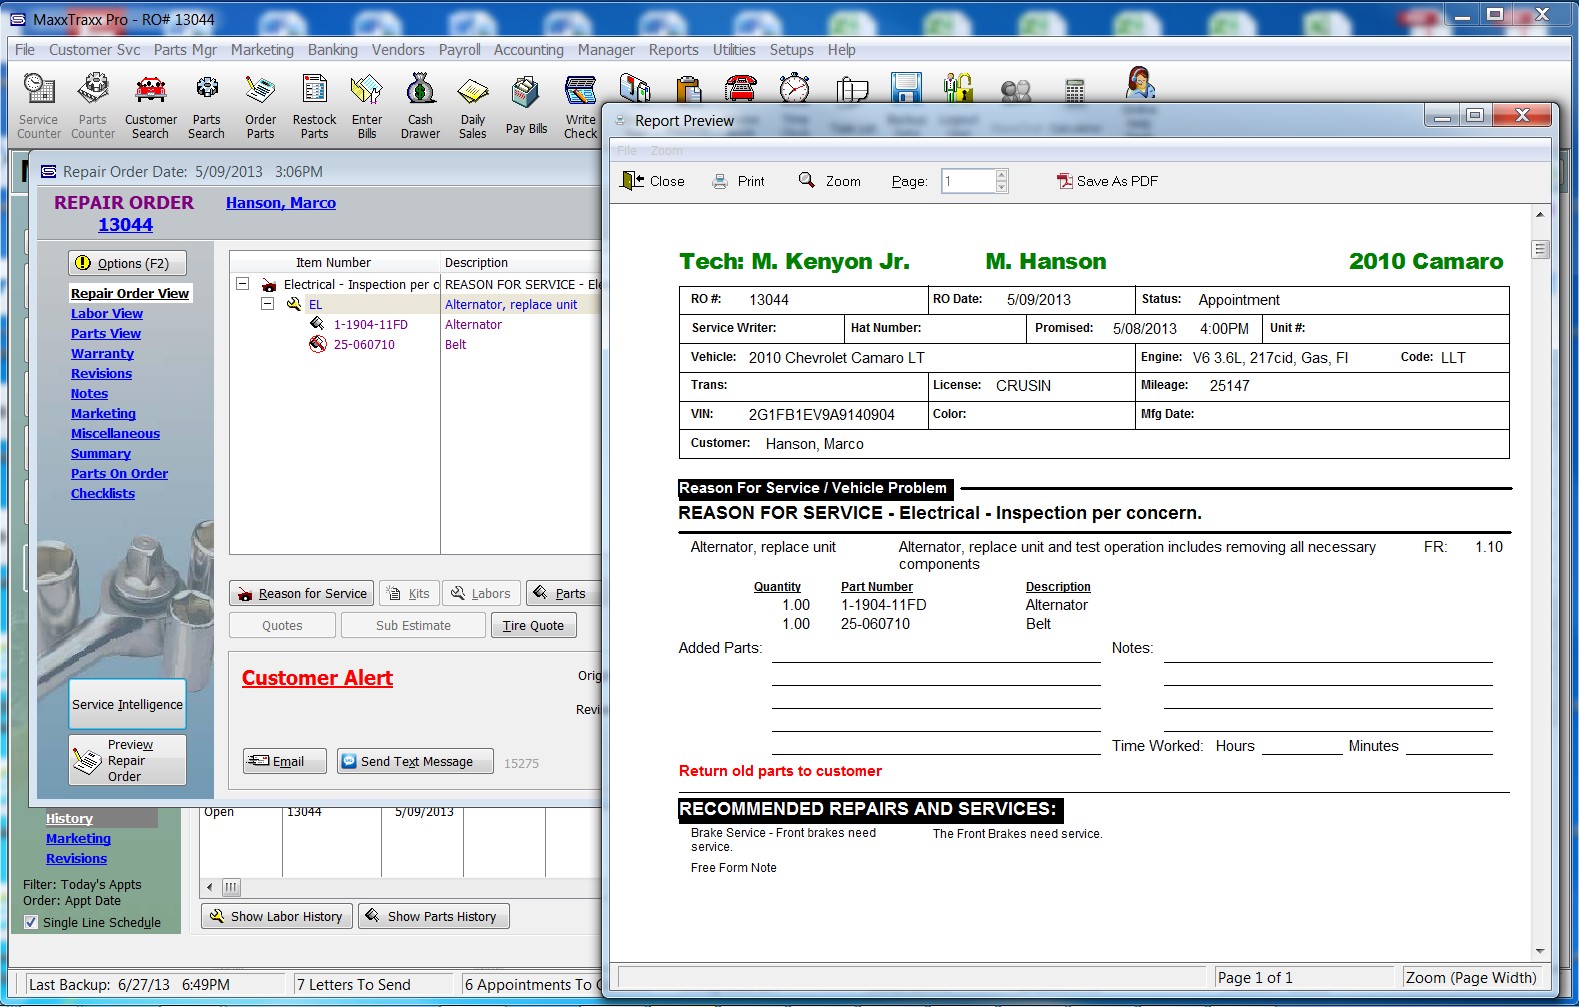Open the Setups menu

coord(791,50)
